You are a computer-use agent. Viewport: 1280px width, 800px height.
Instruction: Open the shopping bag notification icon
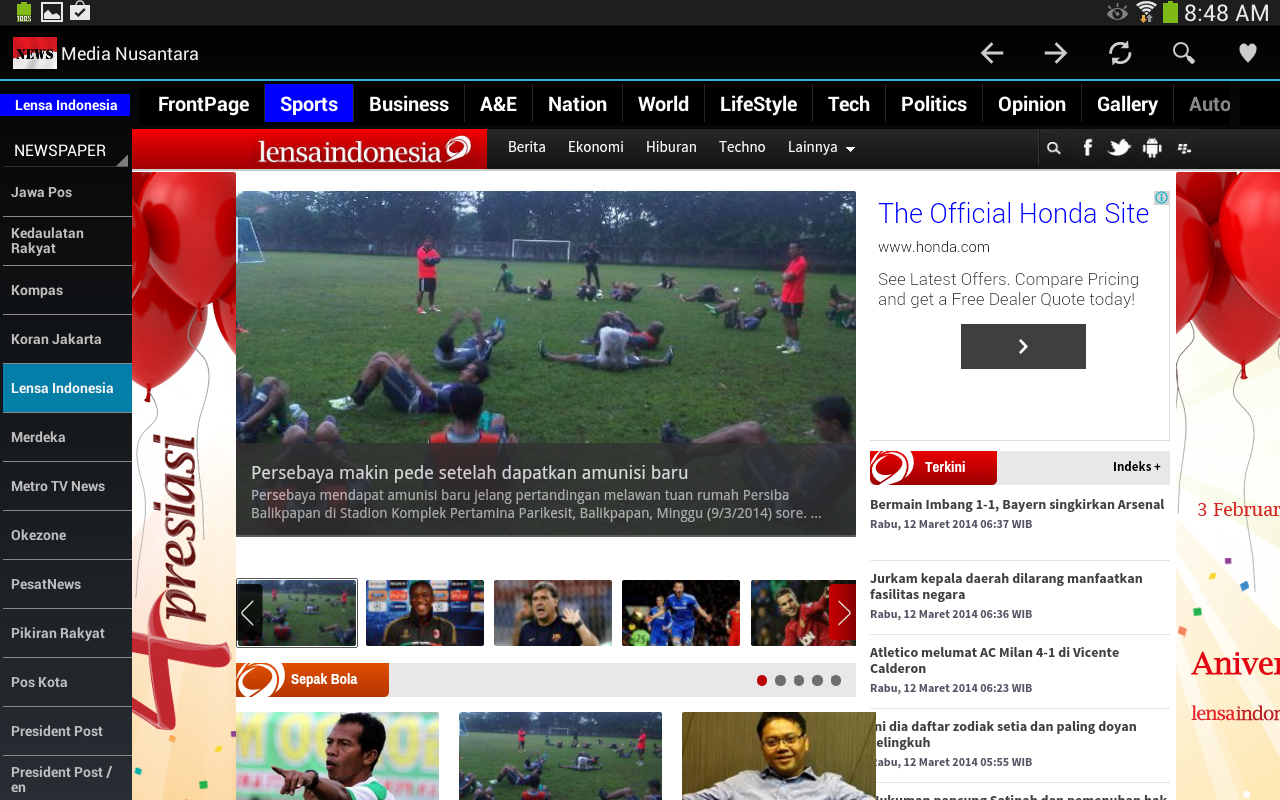pos(80,12)
